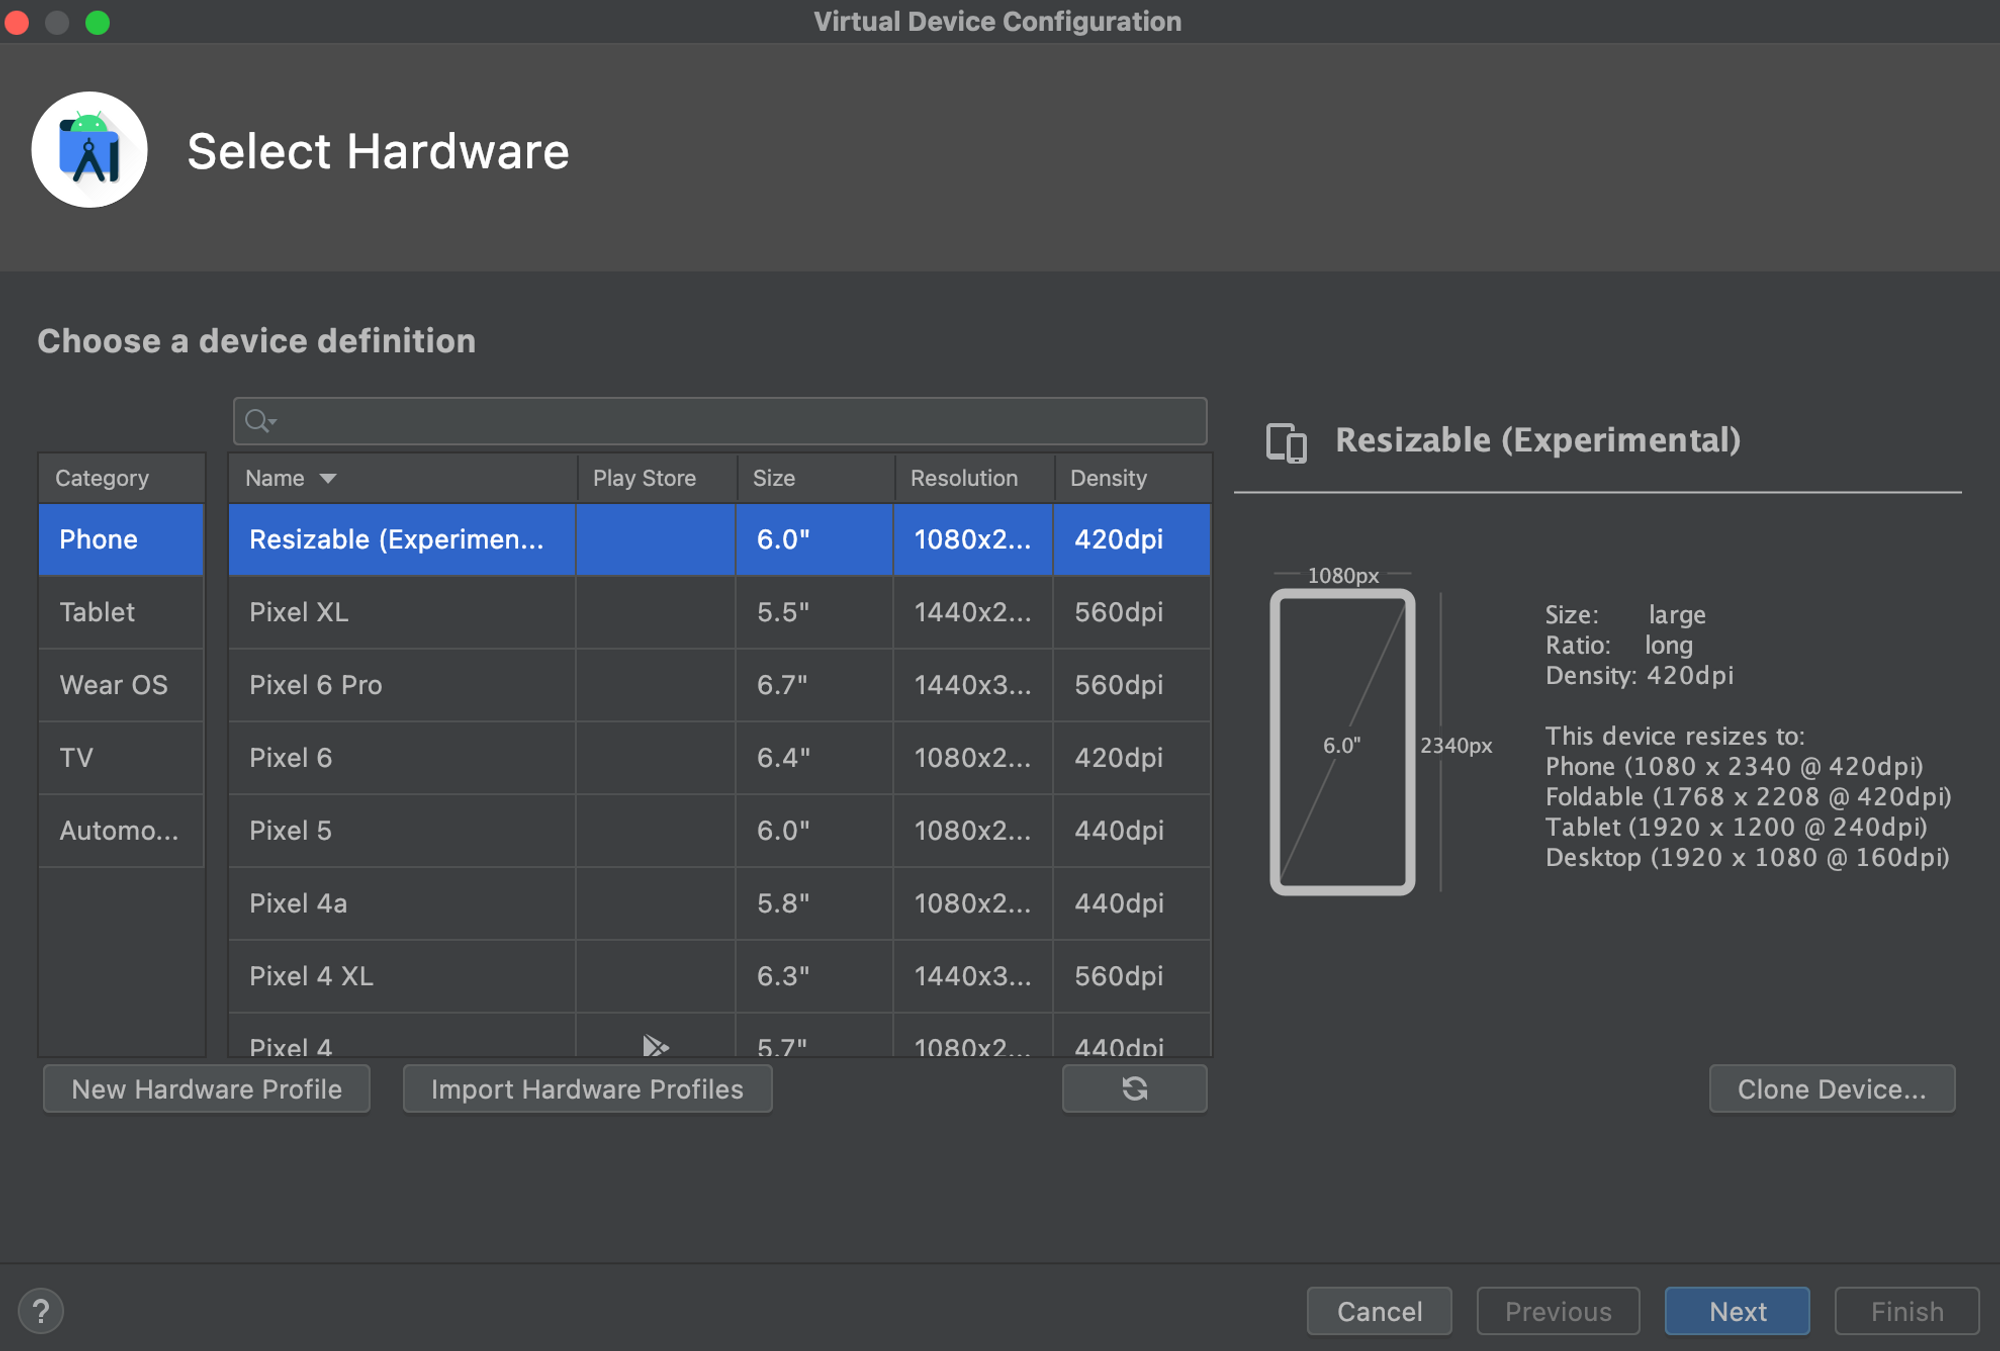Sort by Name column dropdown arrow
The width and height of the screenshot is (2000, 1351).
(x=328, y=478)
